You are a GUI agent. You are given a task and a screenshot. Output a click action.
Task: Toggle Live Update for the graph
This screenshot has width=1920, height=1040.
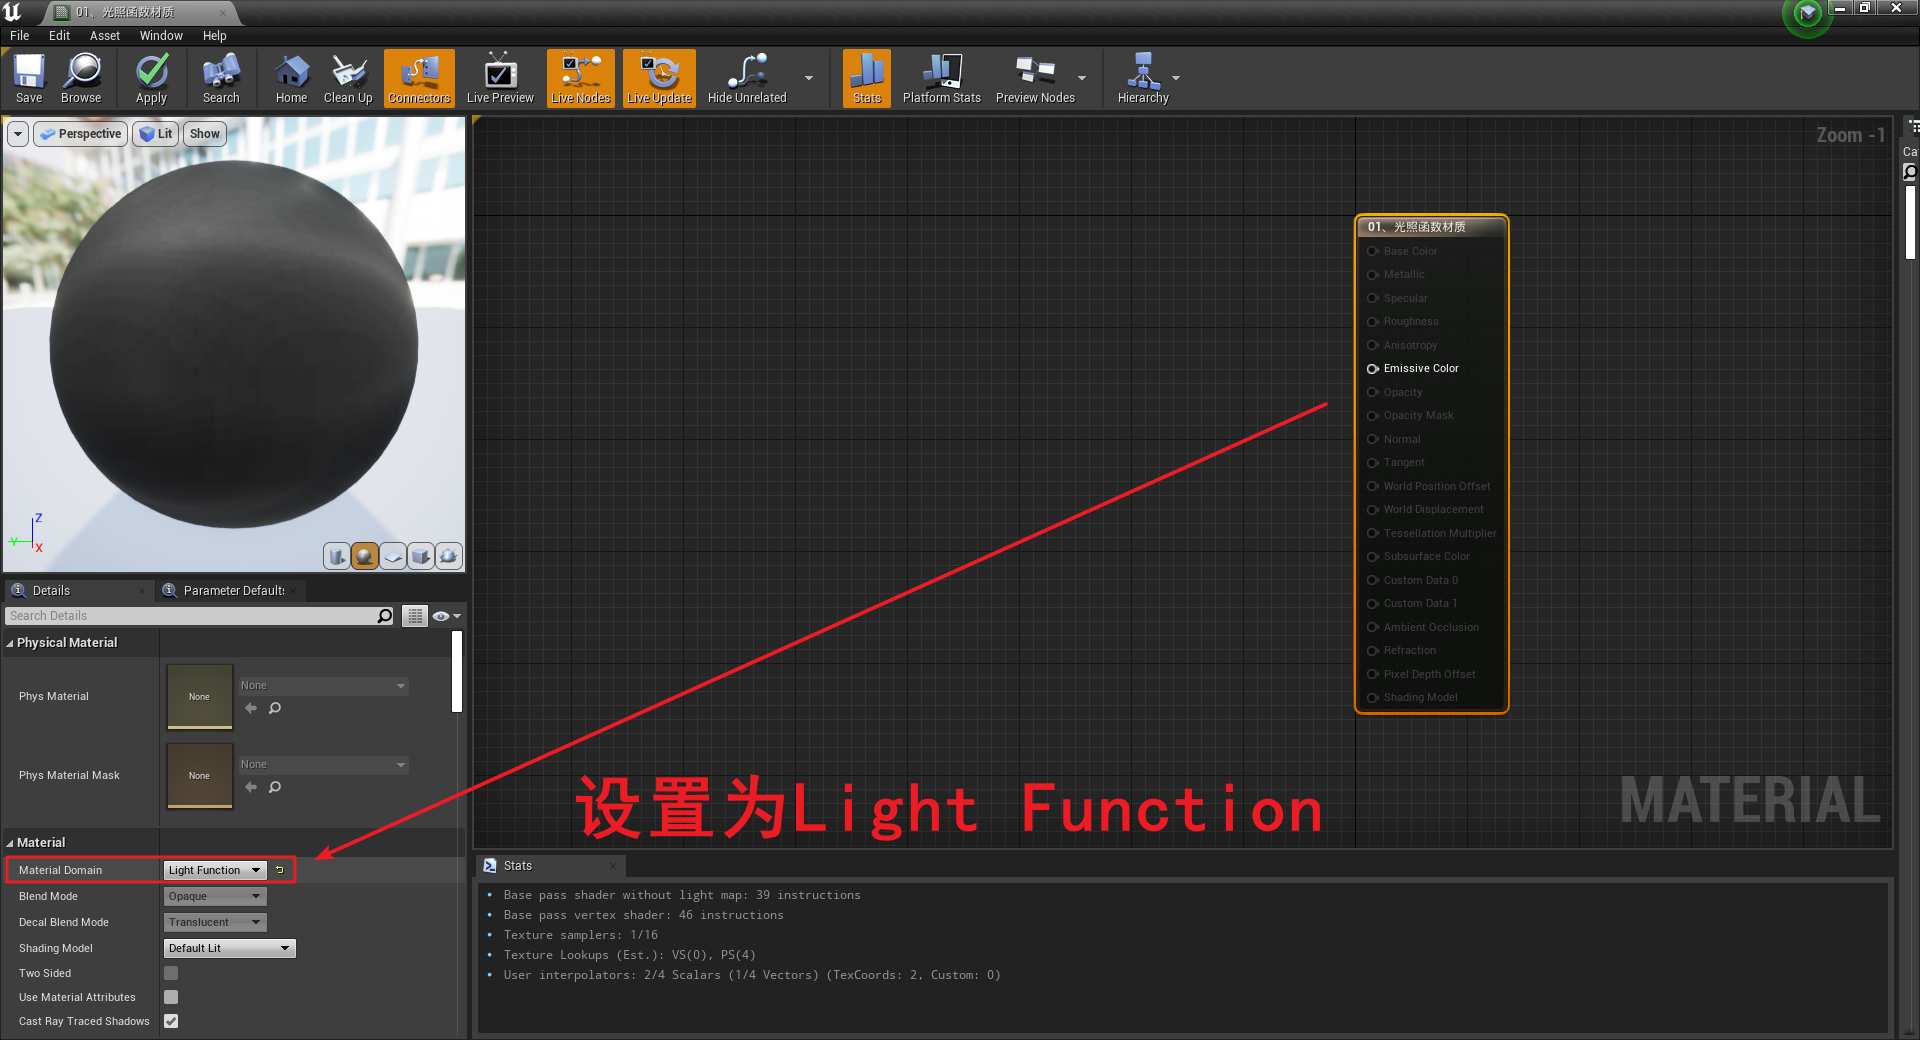click(x=659, y=78)
